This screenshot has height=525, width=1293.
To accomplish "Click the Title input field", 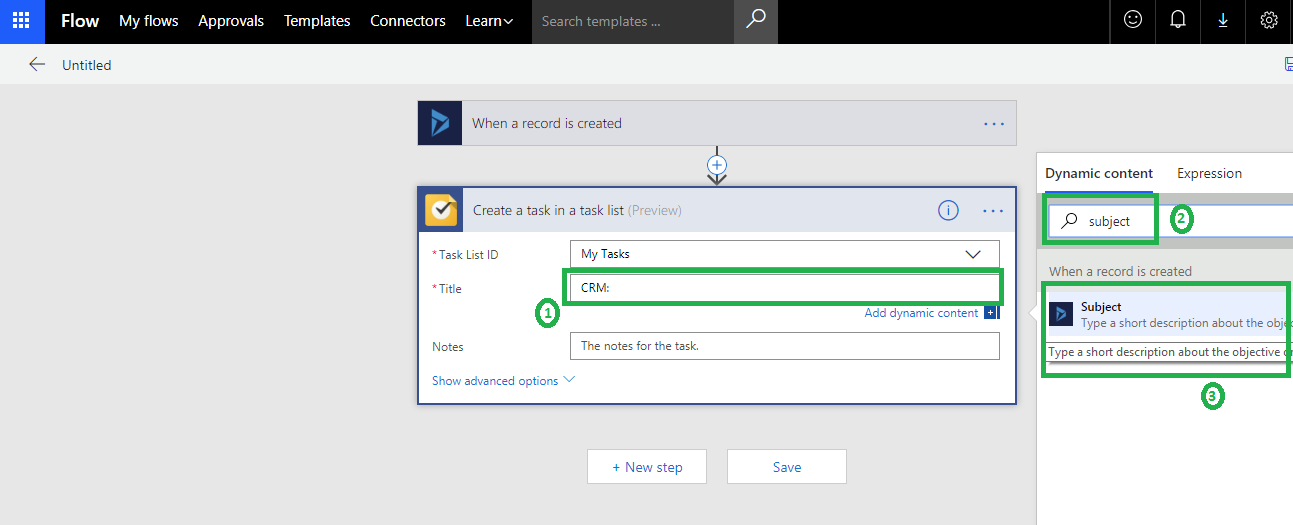I will (784, 288).
